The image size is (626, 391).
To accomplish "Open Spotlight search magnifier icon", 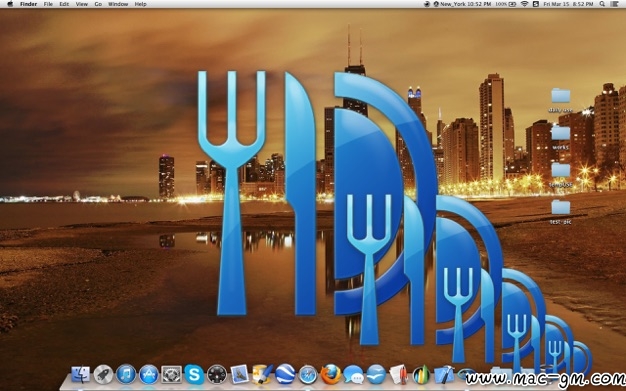I will (602, 4).
